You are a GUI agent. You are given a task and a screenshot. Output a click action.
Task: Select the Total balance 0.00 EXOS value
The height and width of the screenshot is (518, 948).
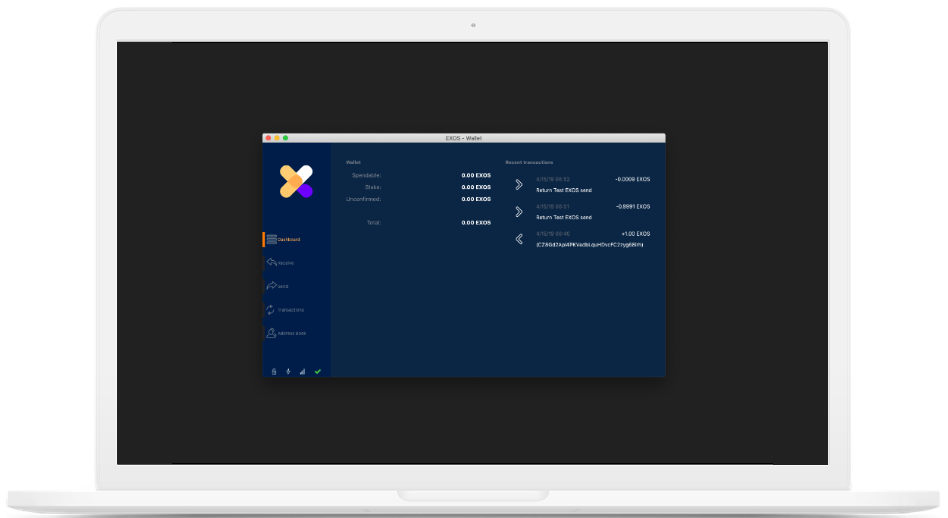coord(476,222)
